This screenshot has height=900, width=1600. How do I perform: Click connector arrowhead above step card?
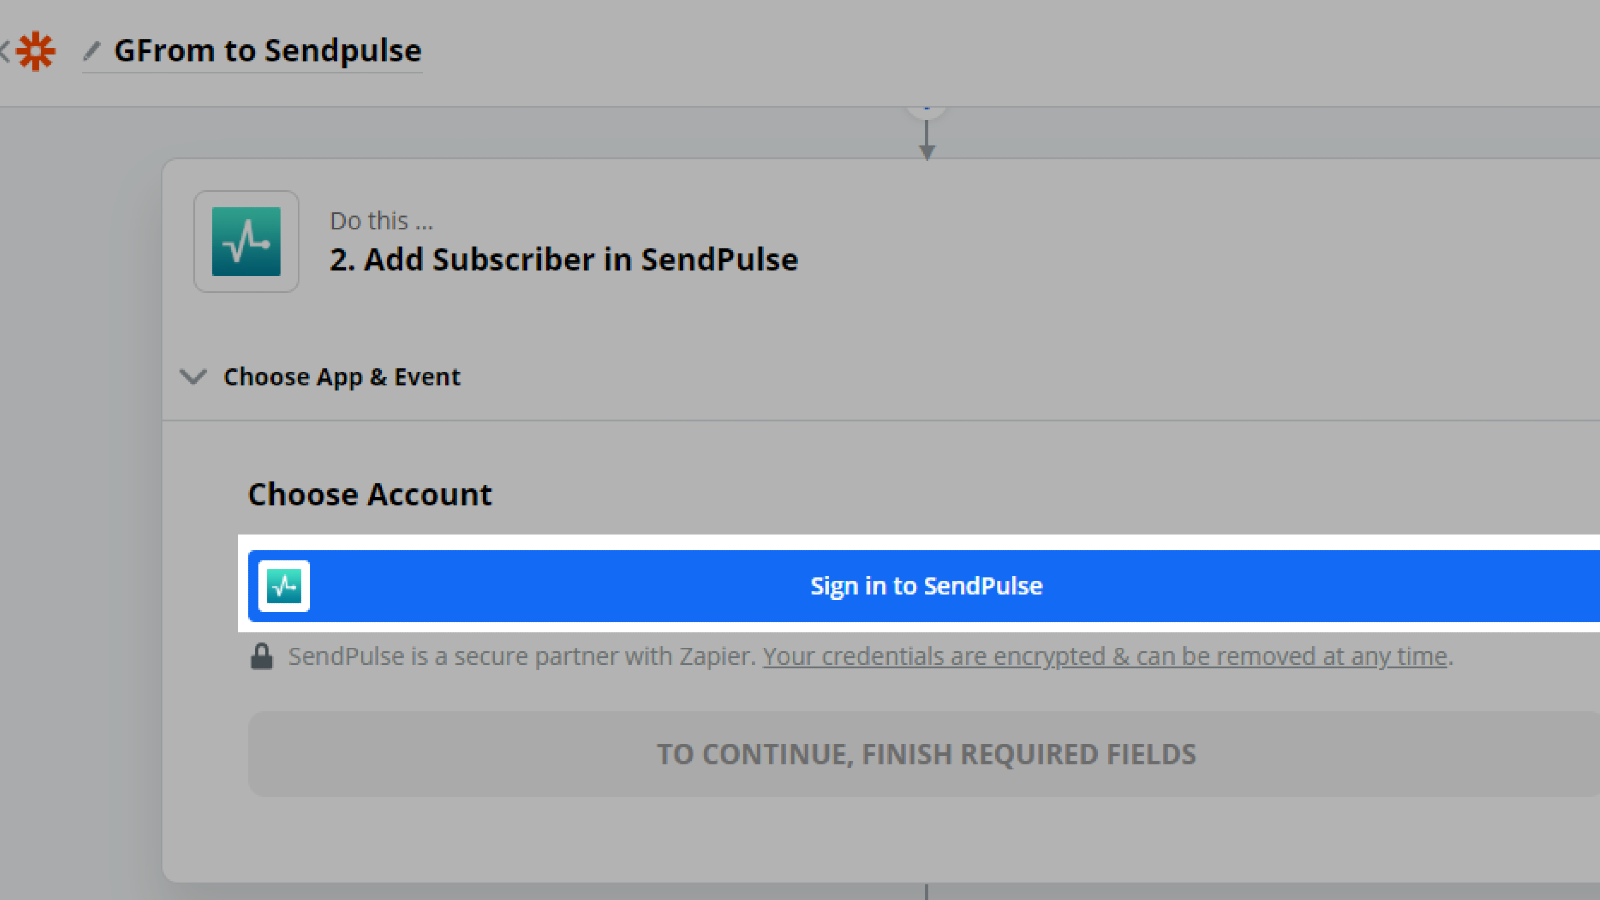click(927, 151)
